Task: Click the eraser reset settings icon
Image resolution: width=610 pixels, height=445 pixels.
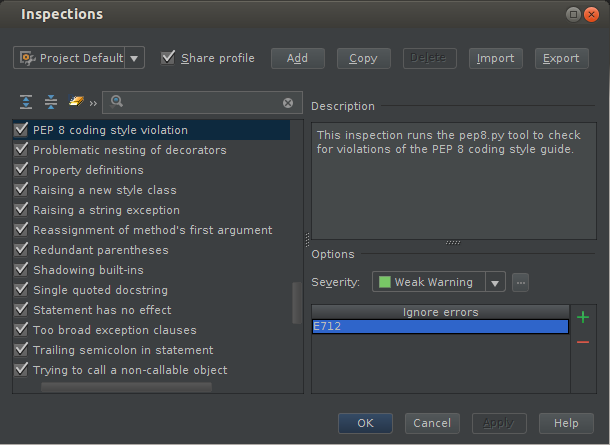Action: point(75,102)
